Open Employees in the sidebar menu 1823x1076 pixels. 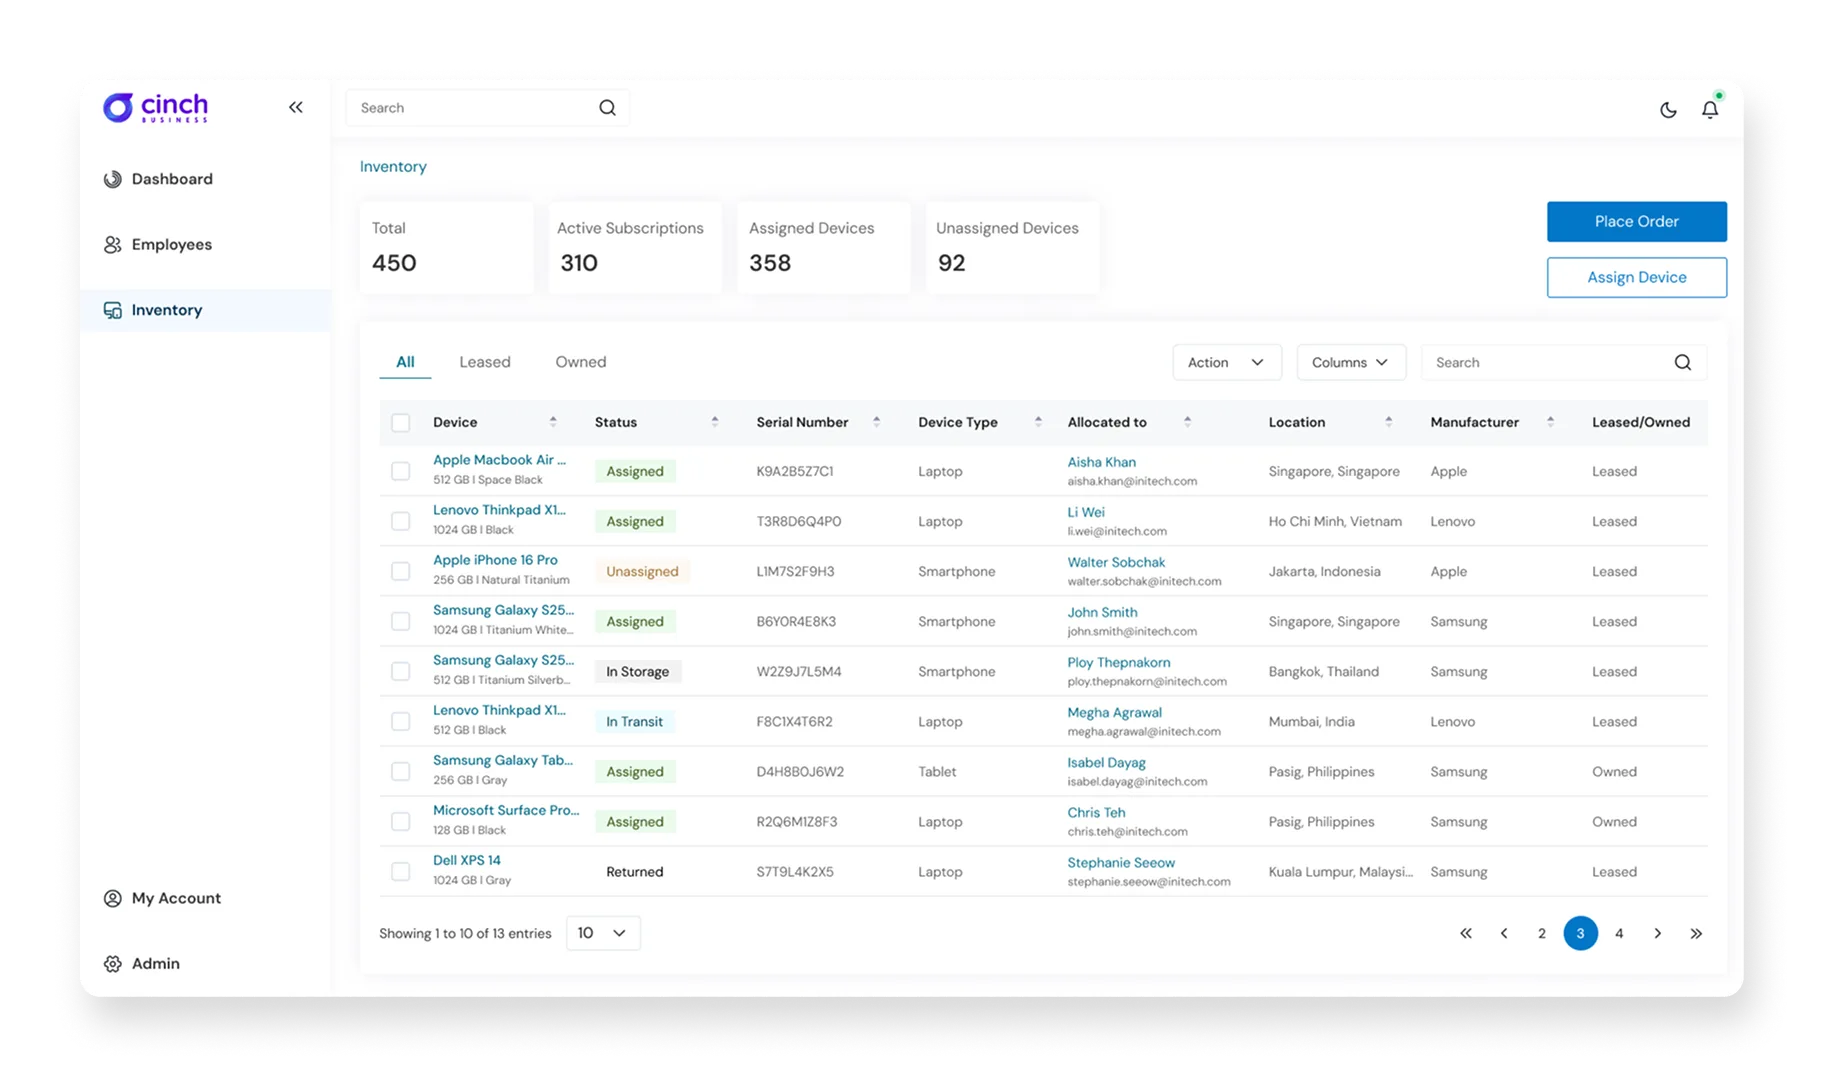coord(171,245)
